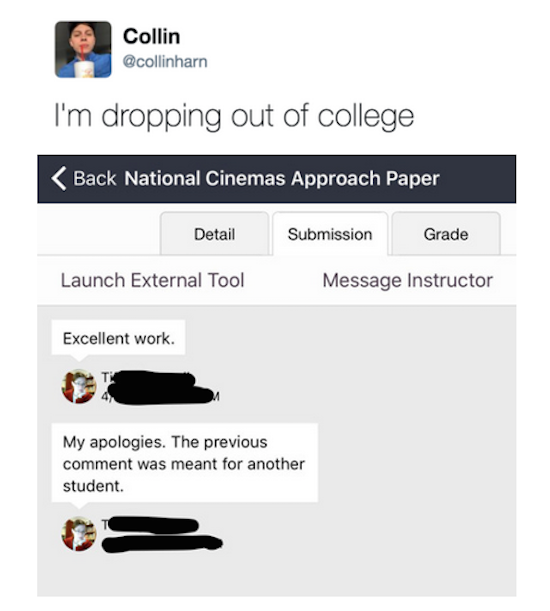Select the Submission tab

(x=330, y=234)
